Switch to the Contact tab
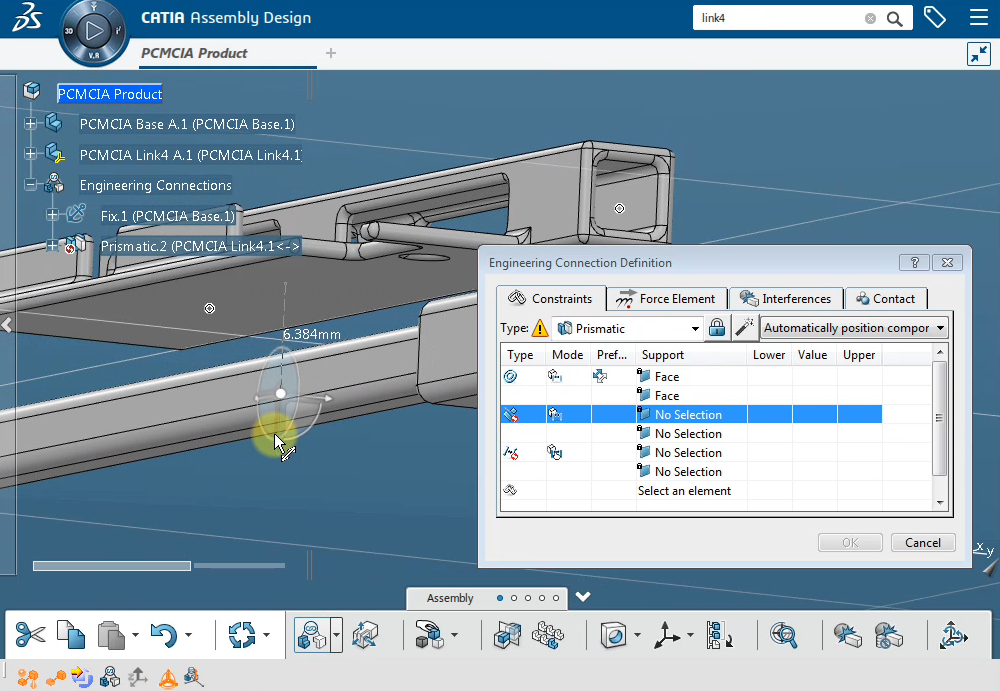Screen dimensions: 1000x691 click(886, 299)
